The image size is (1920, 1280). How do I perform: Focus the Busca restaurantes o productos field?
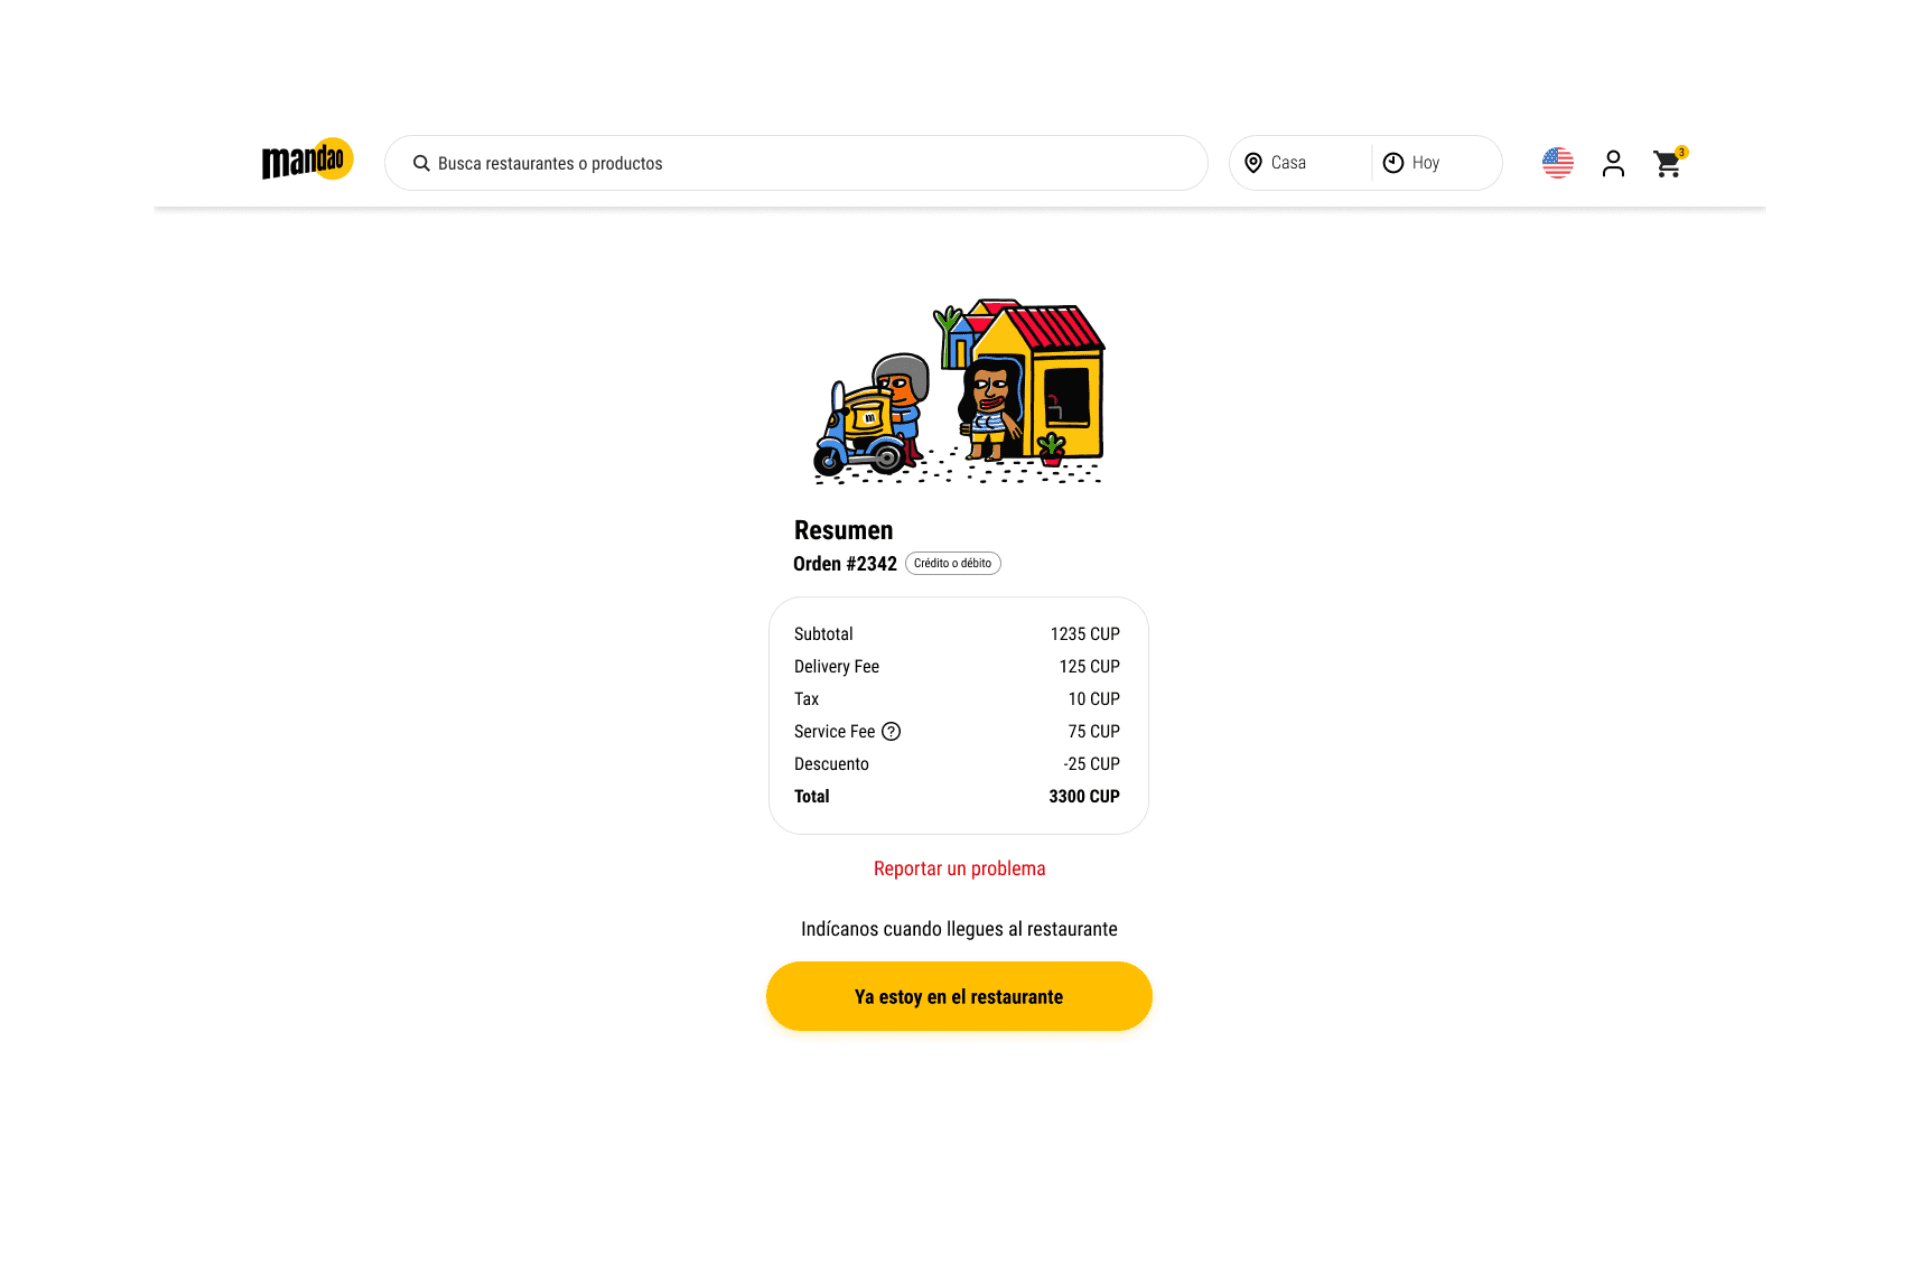click(796, 163)
